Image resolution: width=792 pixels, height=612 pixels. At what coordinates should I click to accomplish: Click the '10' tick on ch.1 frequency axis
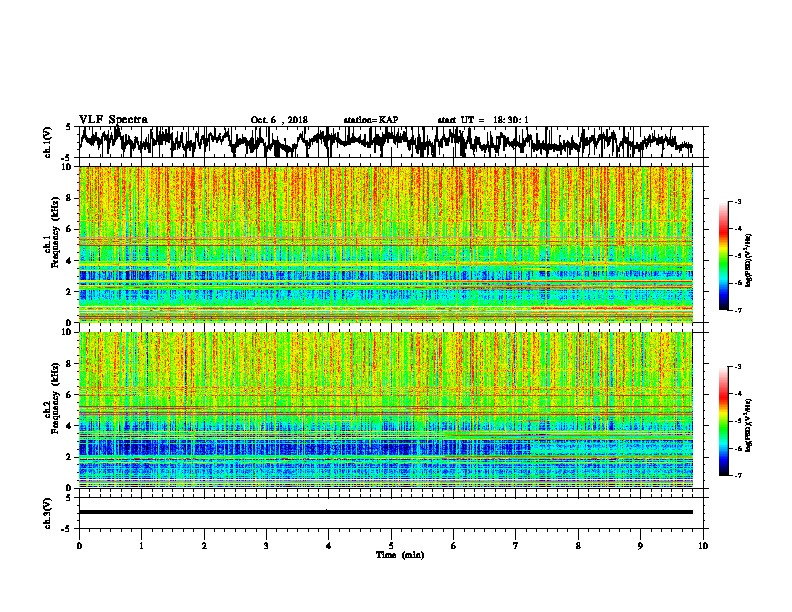click(x=68, y=167)
